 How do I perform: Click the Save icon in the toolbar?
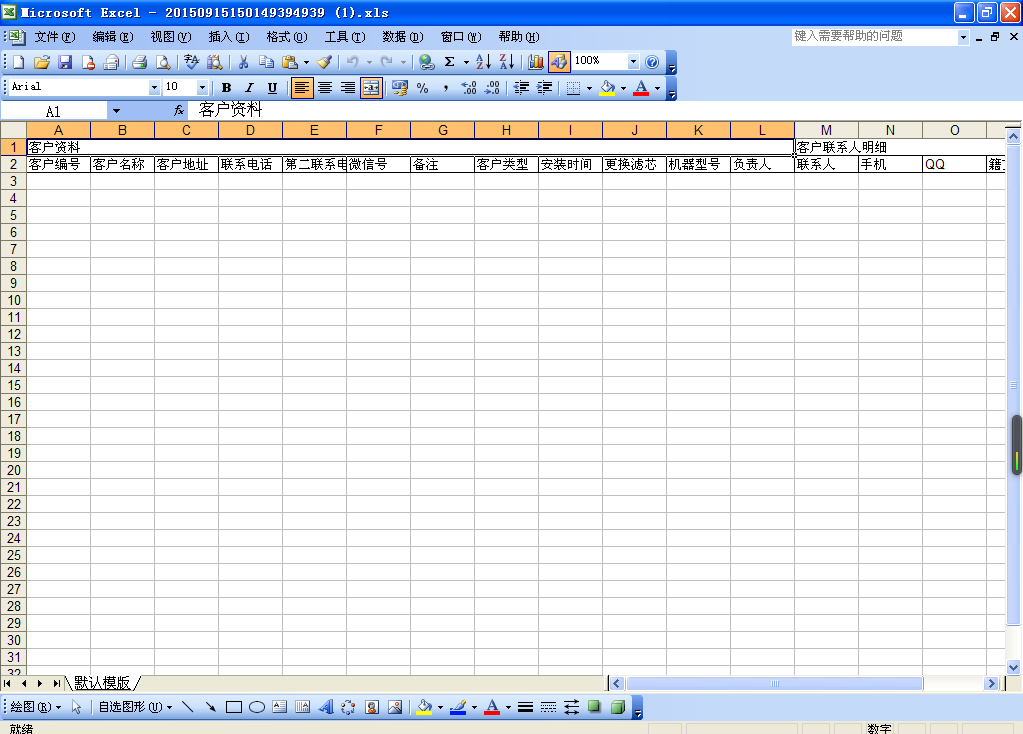pos(65,62)
